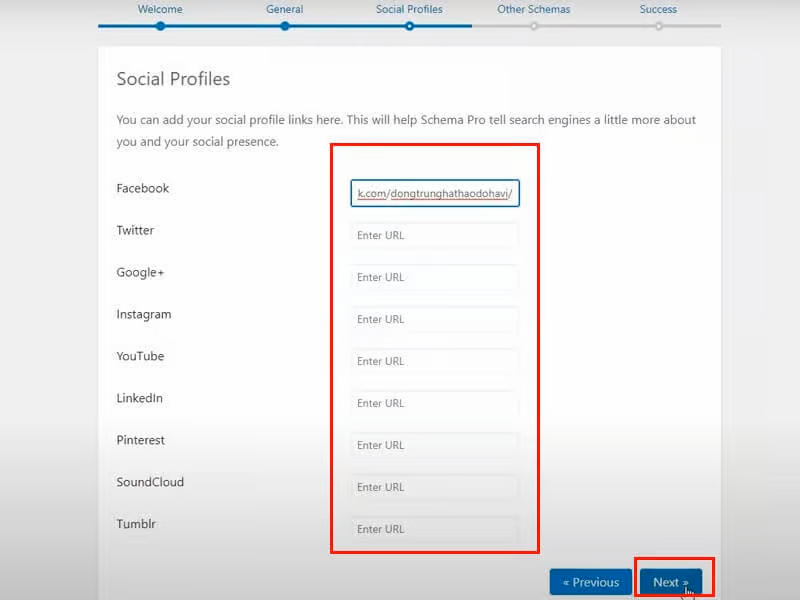Click the YouTube URL input field

tap(434, 361)
